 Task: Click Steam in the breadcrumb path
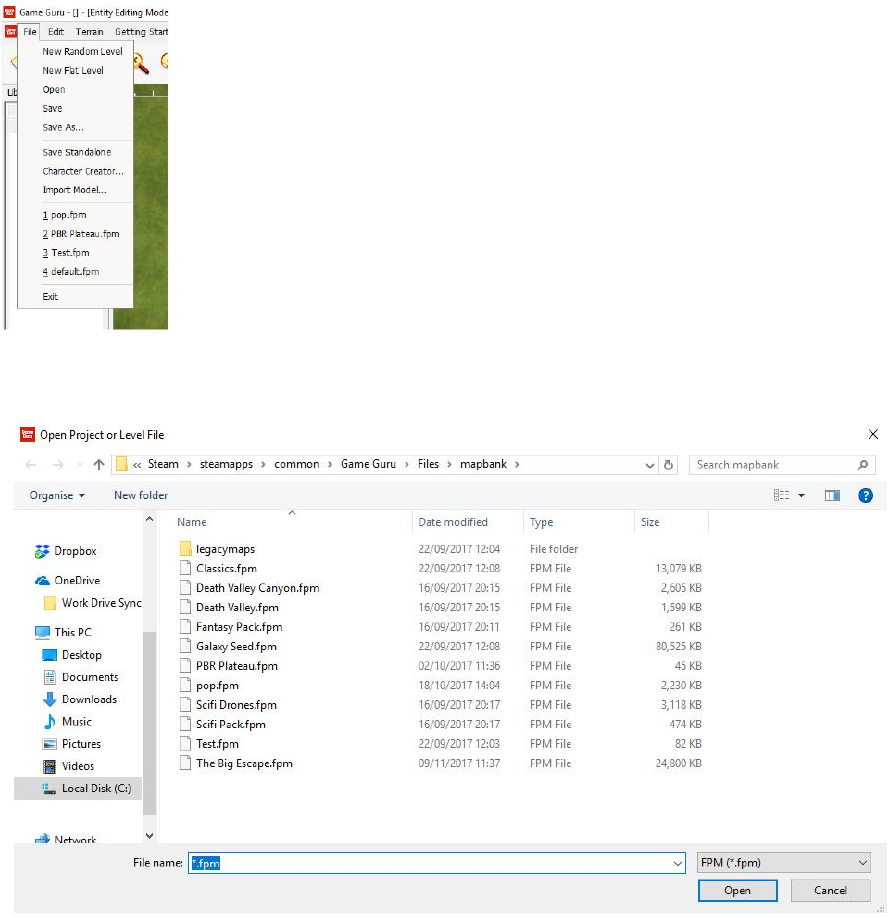click(x=163, y=464)
